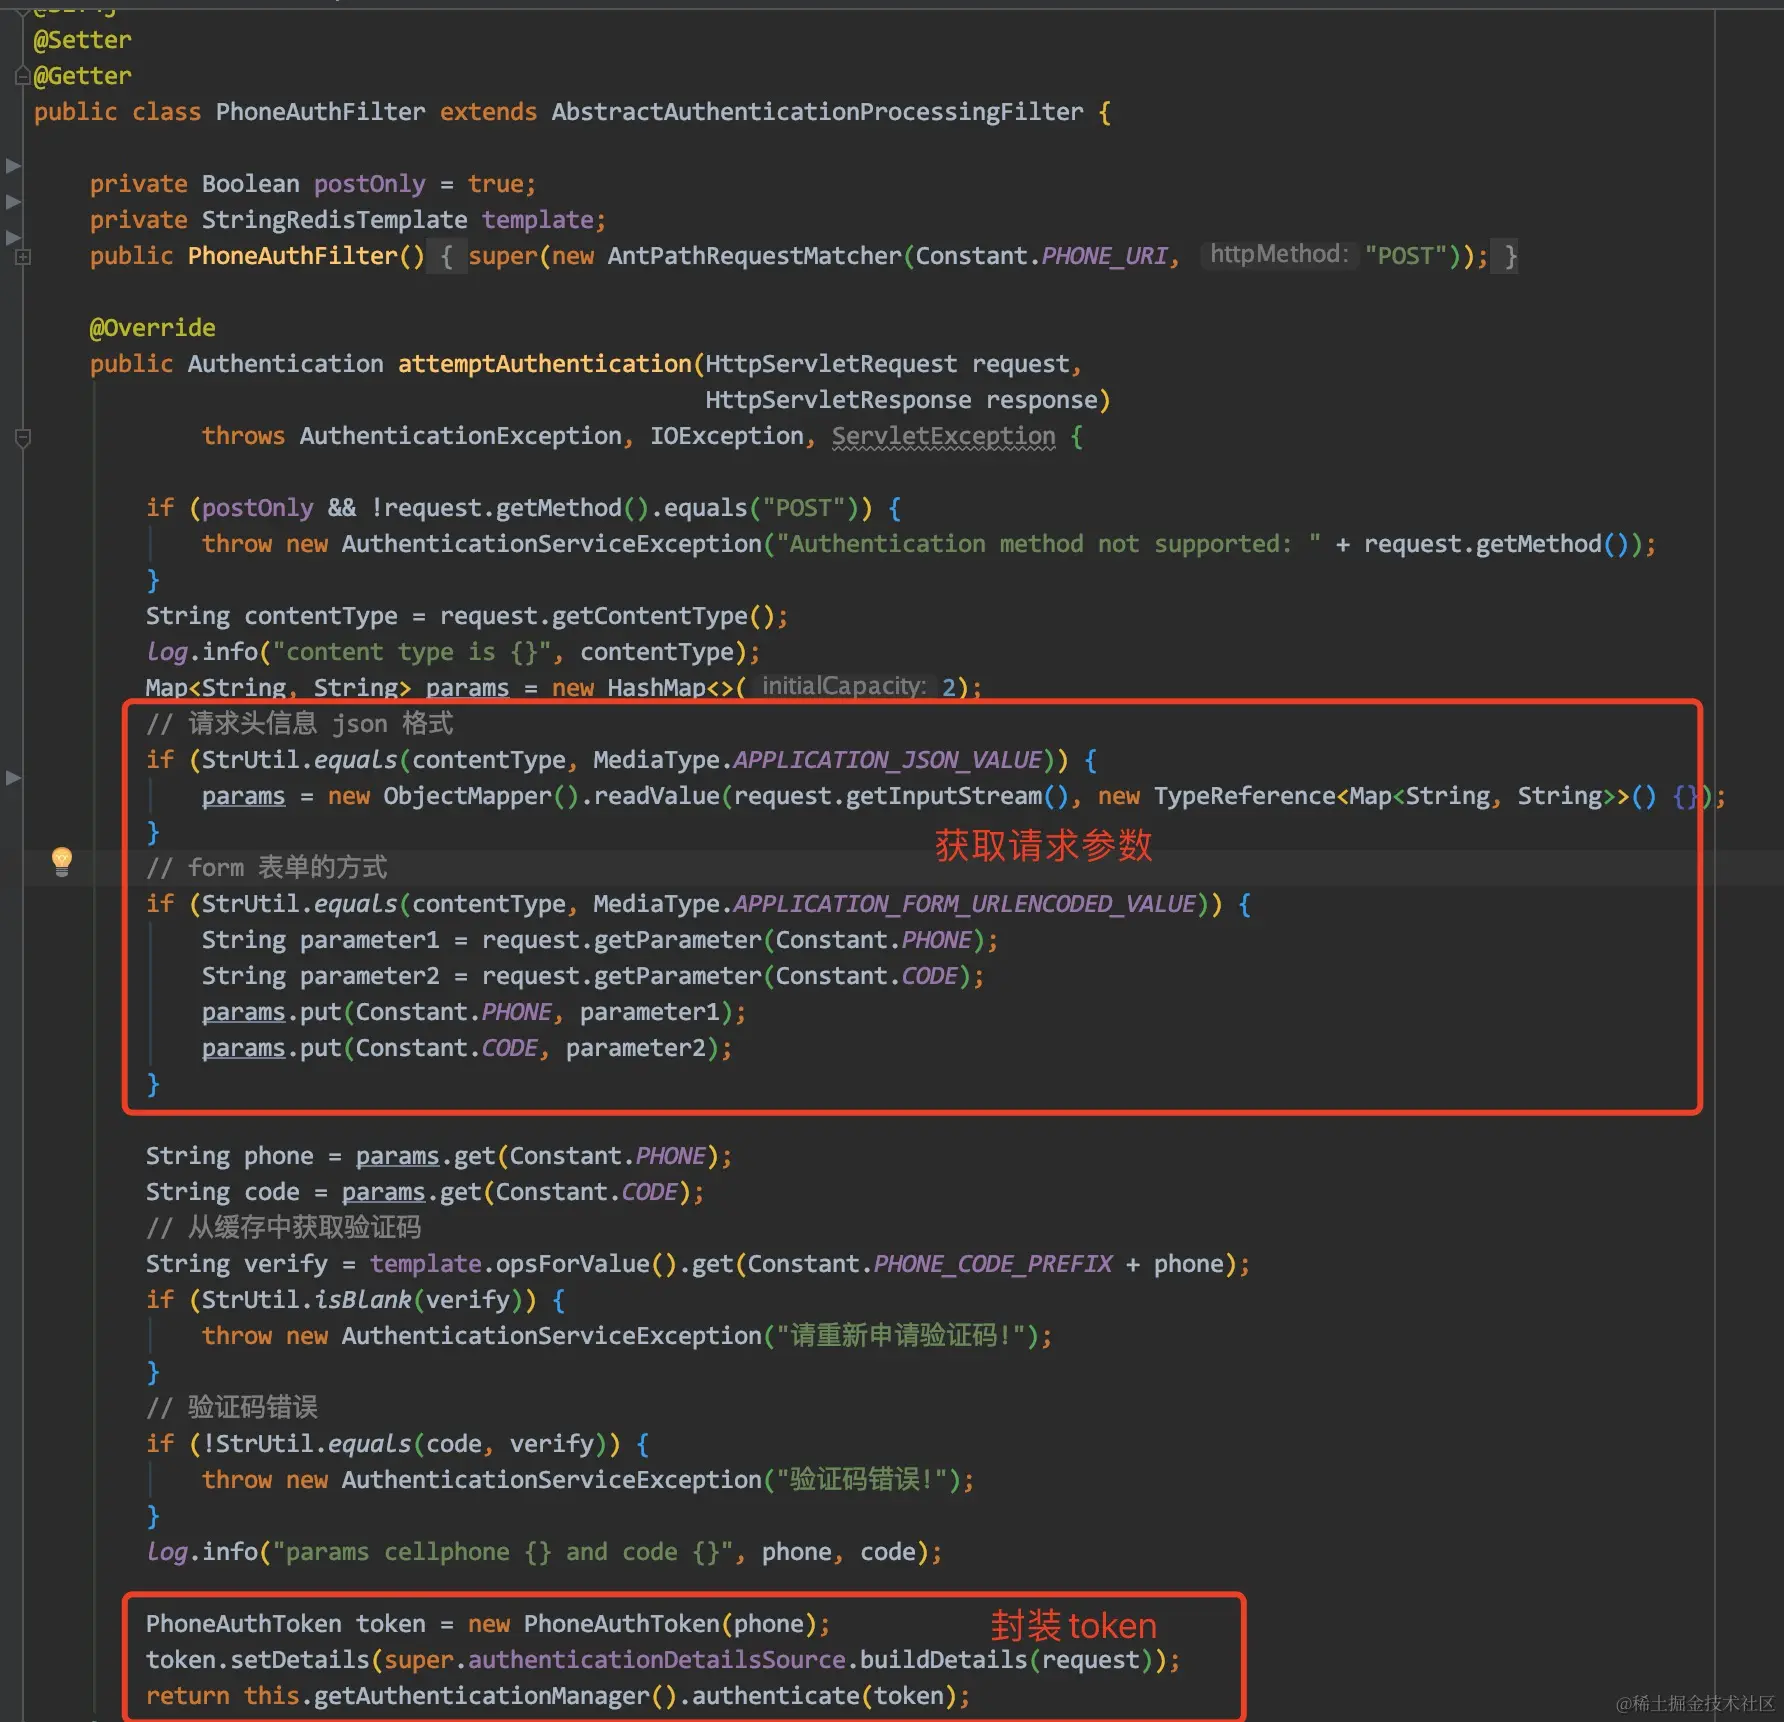Click the APPLICATION_JSON_VALUE constant
The width and height of the screenshot is (1784, 1722).
[887, 760]
